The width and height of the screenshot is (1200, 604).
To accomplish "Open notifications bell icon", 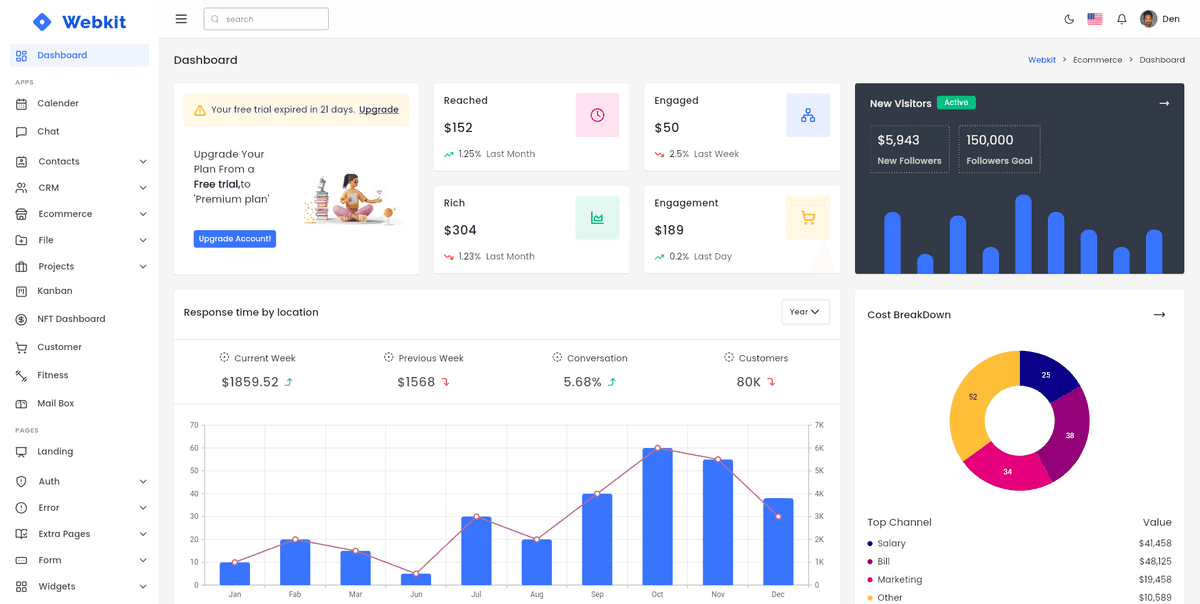I will [x=1122, y=19].
